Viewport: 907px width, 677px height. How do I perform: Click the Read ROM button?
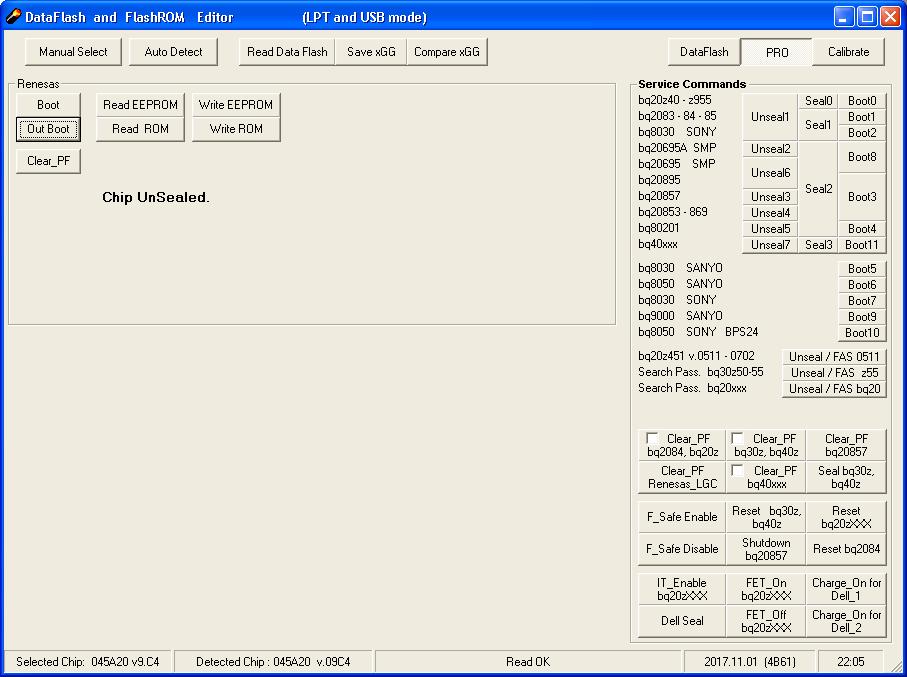[140, 129]
